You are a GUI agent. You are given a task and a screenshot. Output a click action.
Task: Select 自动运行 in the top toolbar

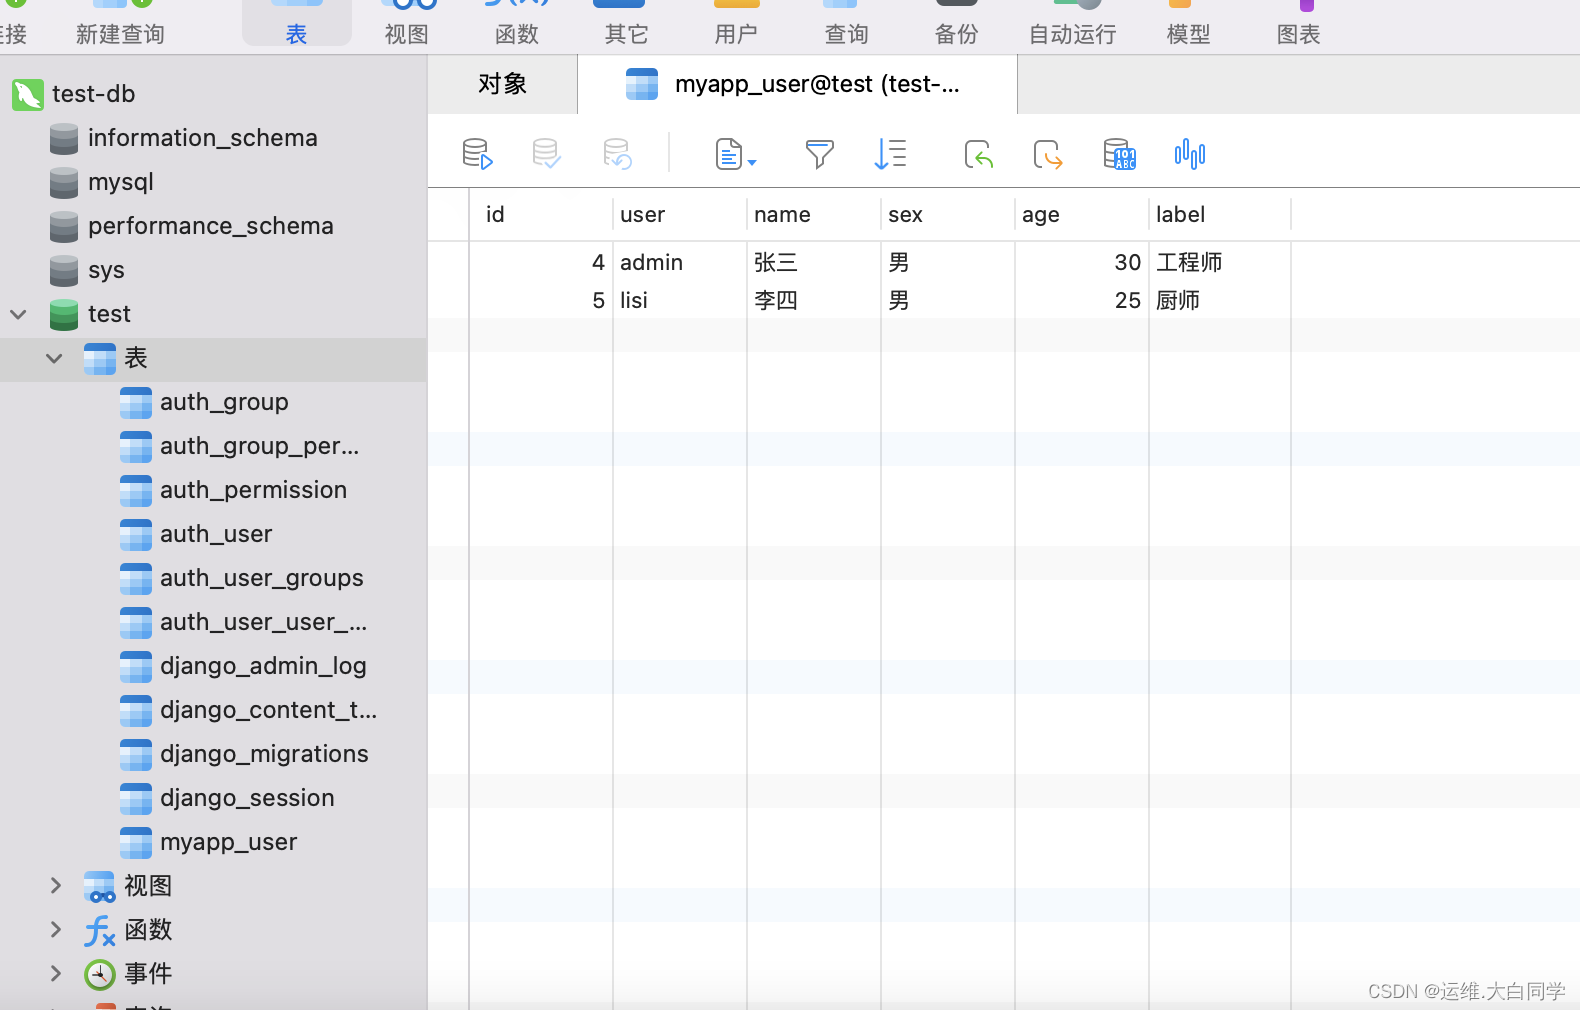[1073, 34]
